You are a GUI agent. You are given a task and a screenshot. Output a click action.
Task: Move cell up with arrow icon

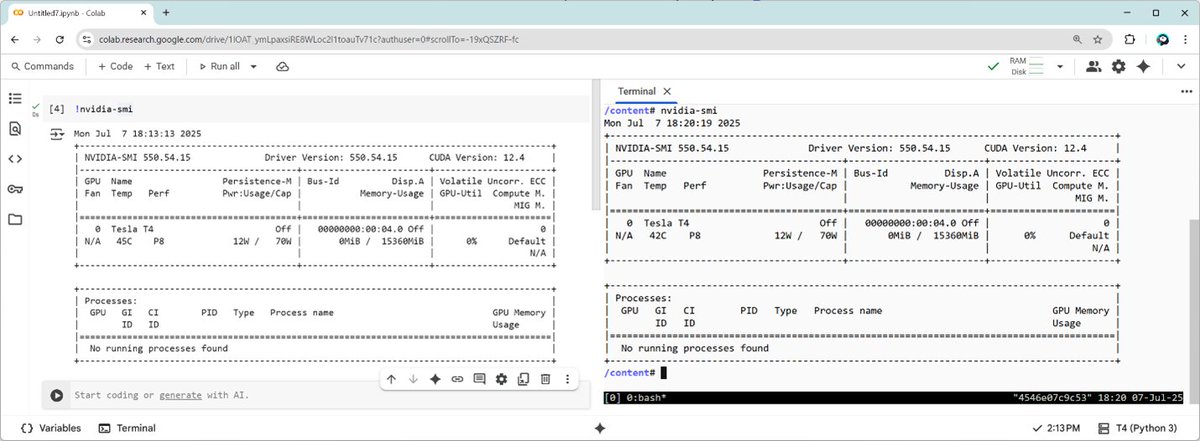391,379
